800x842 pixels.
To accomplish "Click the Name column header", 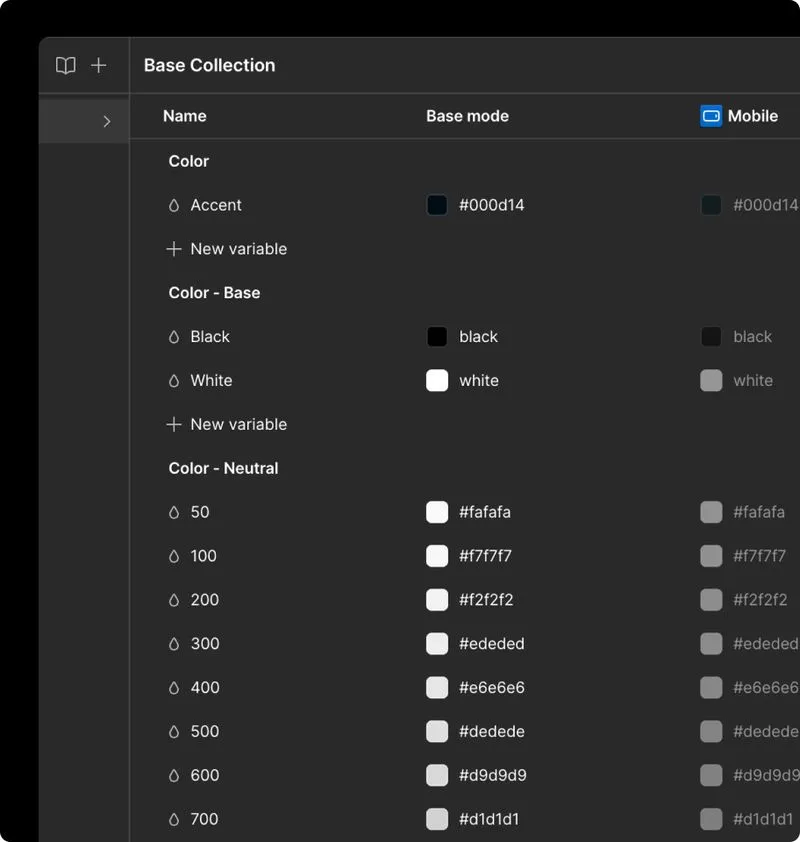I will point(184,116).
